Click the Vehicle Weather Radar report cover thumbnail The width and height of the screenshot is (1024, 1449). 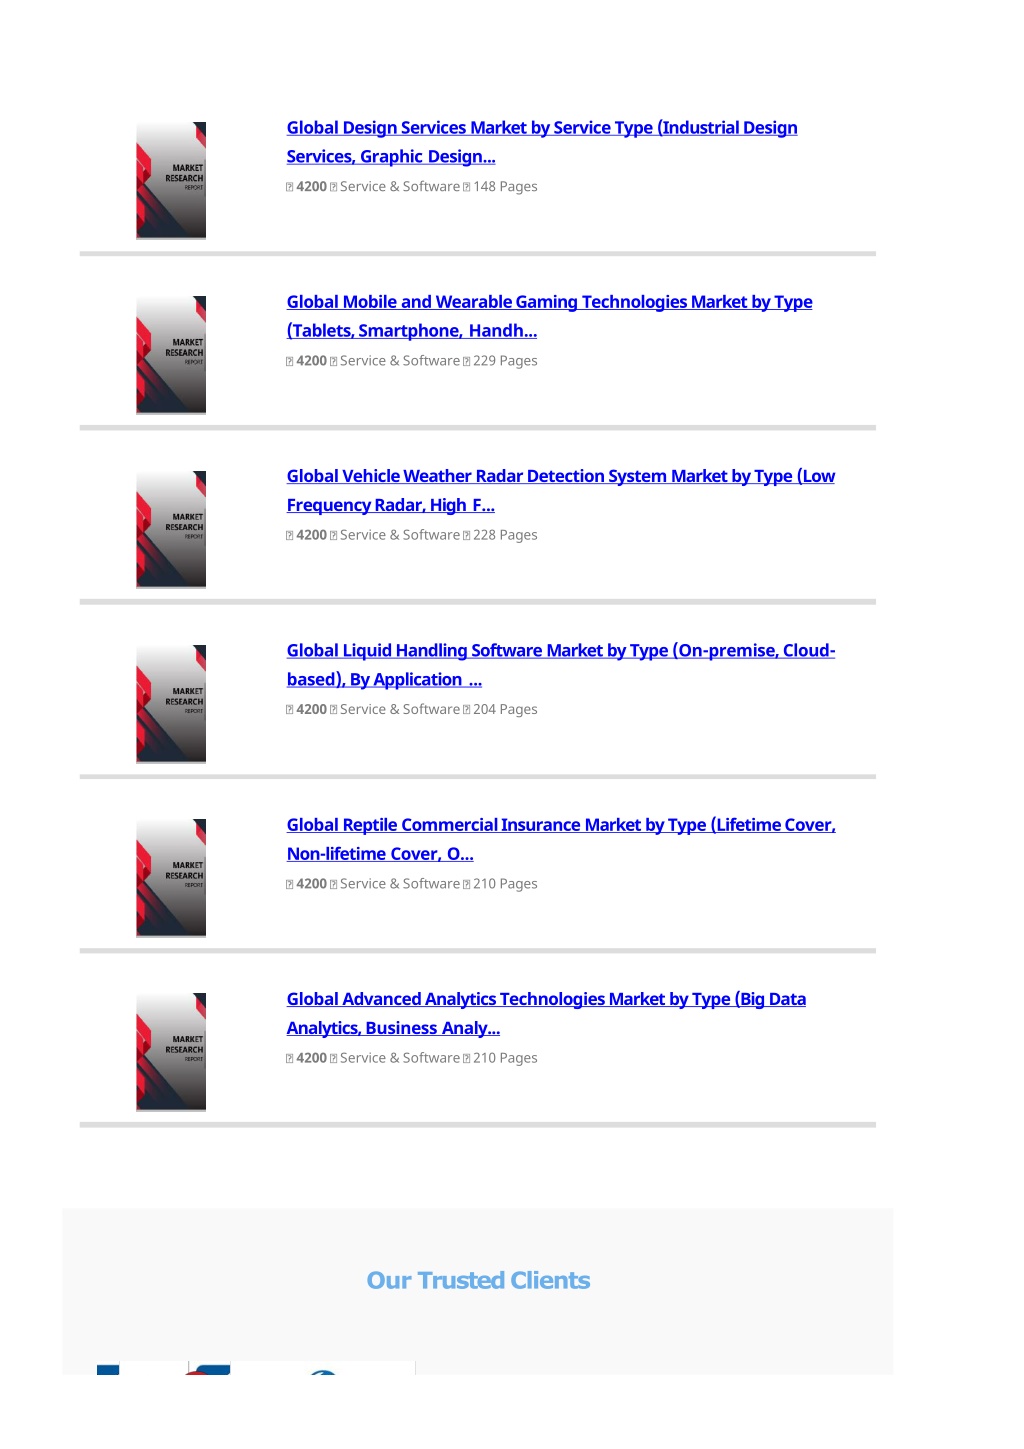point(171,530)
